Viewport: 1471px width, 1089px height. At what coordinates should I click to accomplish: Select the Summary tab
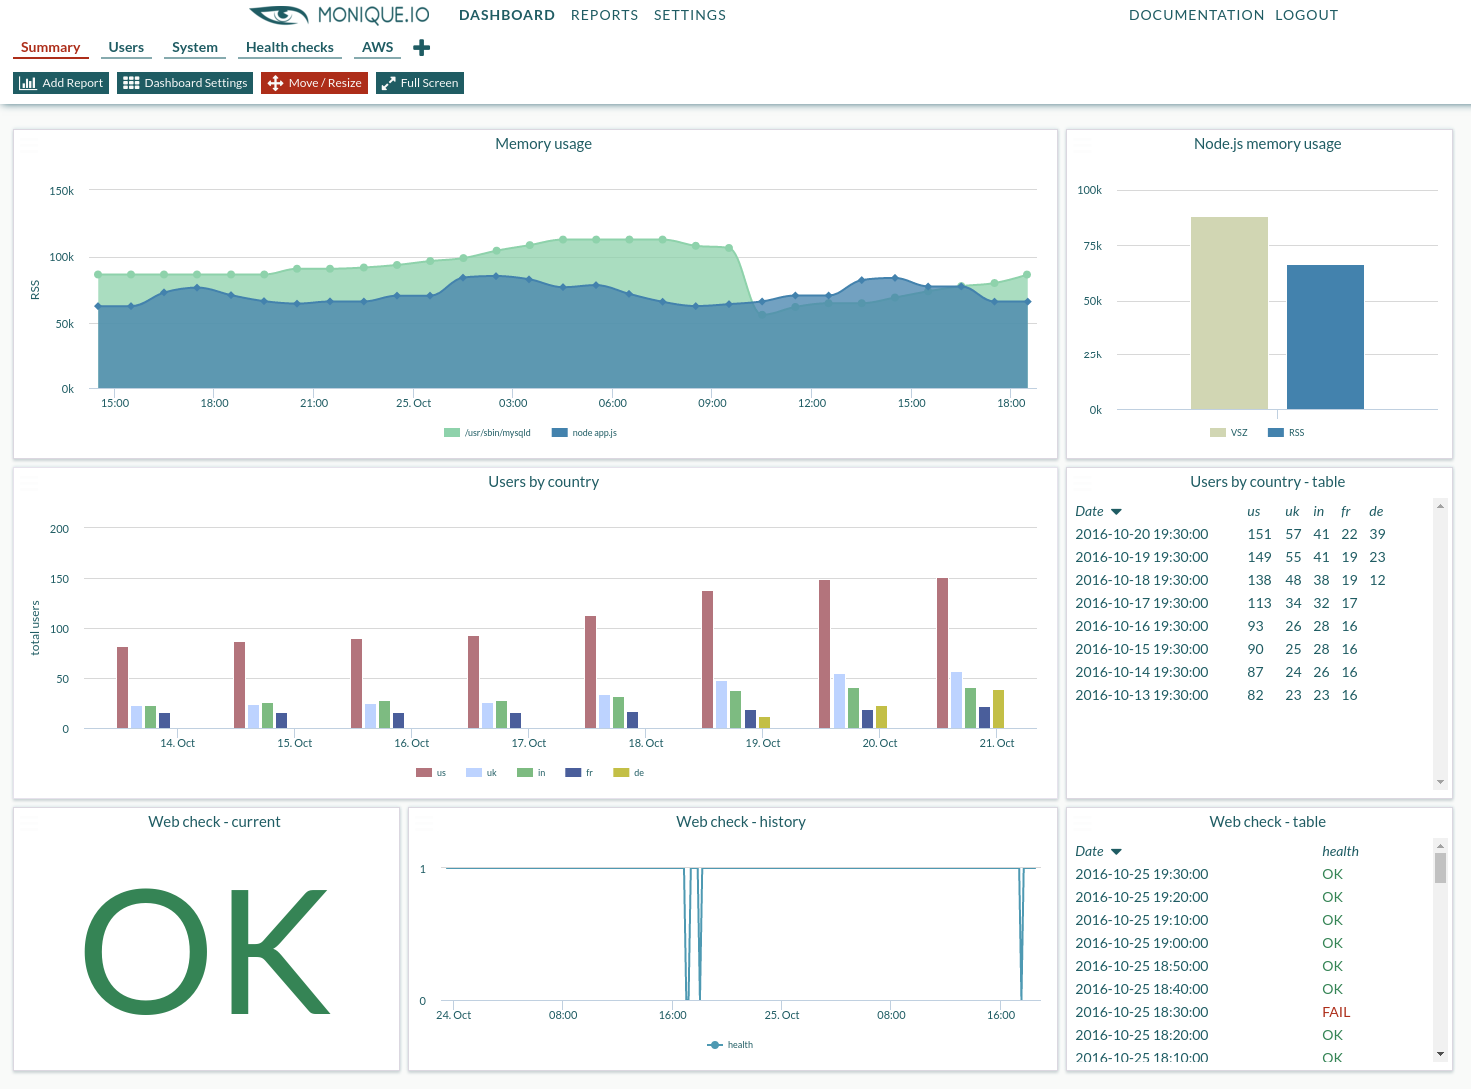tap(50, 47)
